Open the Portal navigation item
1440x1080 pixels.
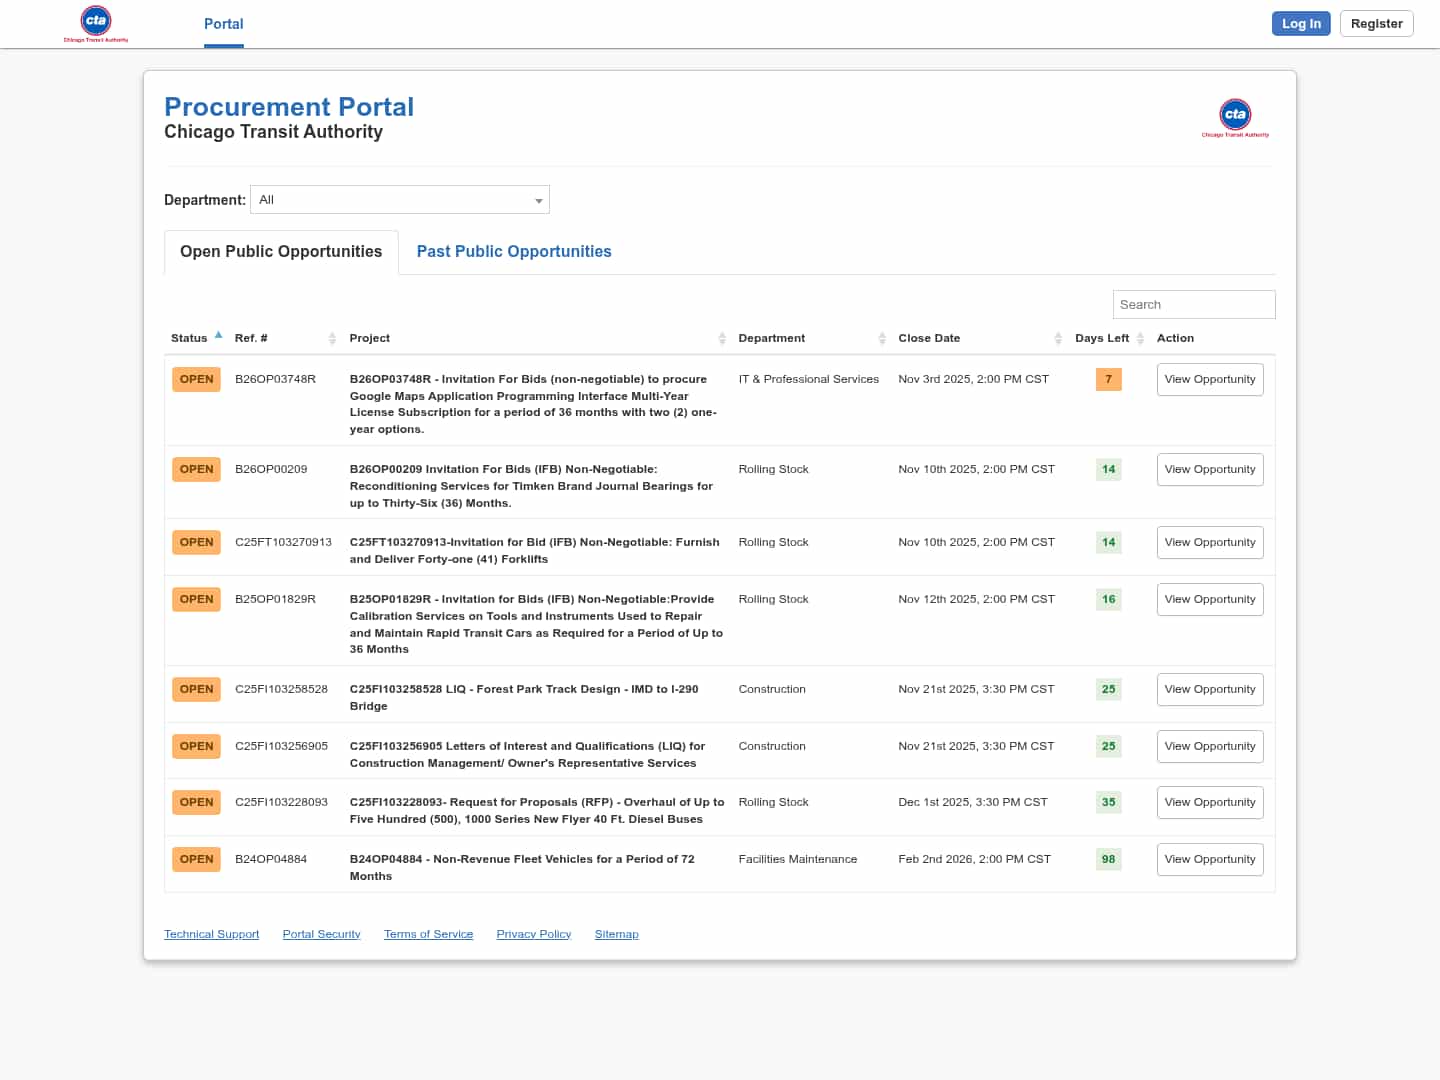click(223, 24)
